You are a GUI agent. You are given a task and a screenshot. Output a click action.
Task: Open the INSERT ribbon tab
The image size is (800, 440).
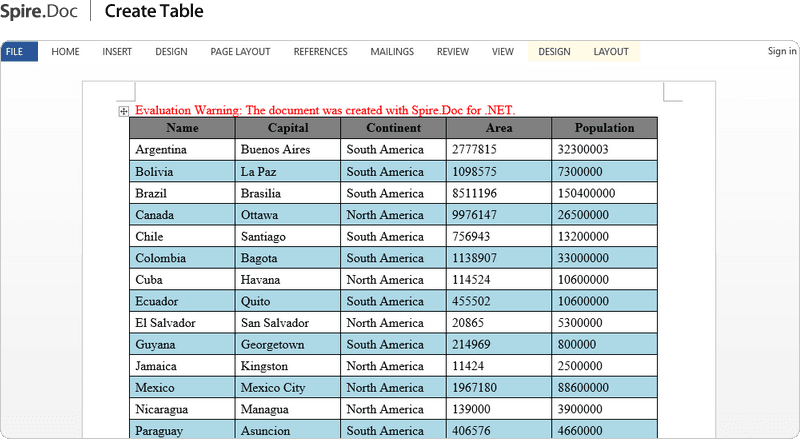click(x=117, y=52)
